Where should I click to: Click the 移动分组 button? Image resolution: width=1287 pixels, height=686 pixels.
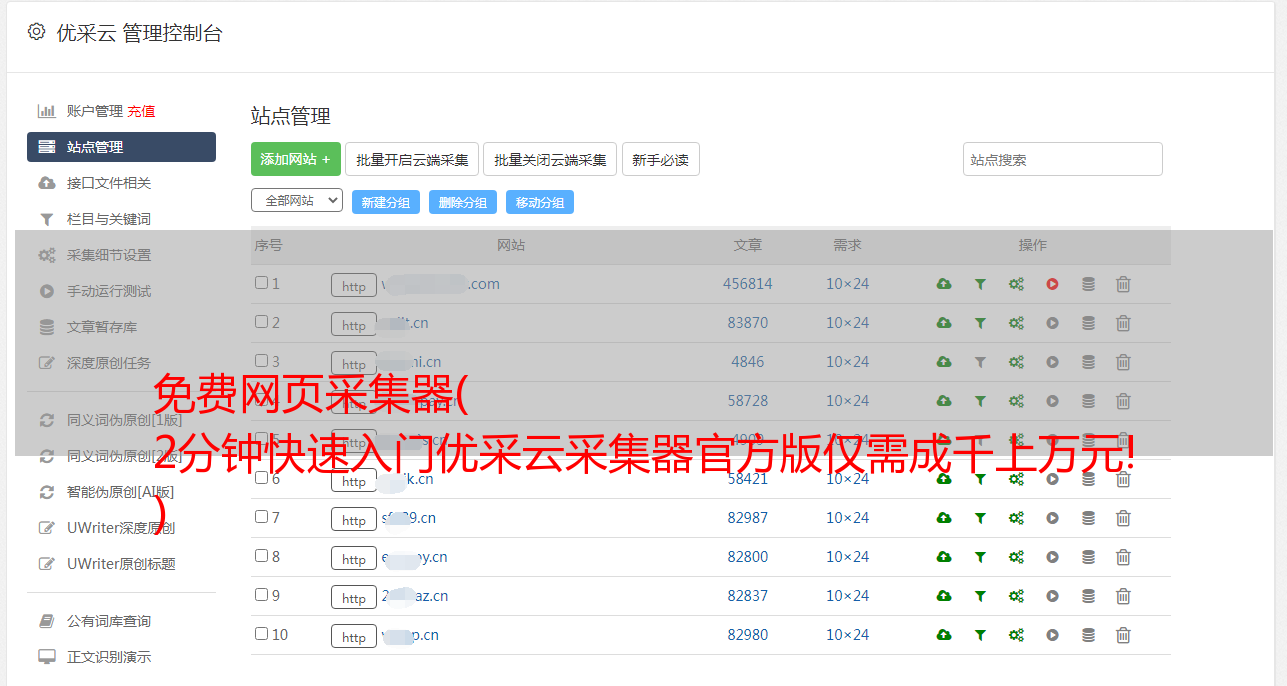point(540,202)
